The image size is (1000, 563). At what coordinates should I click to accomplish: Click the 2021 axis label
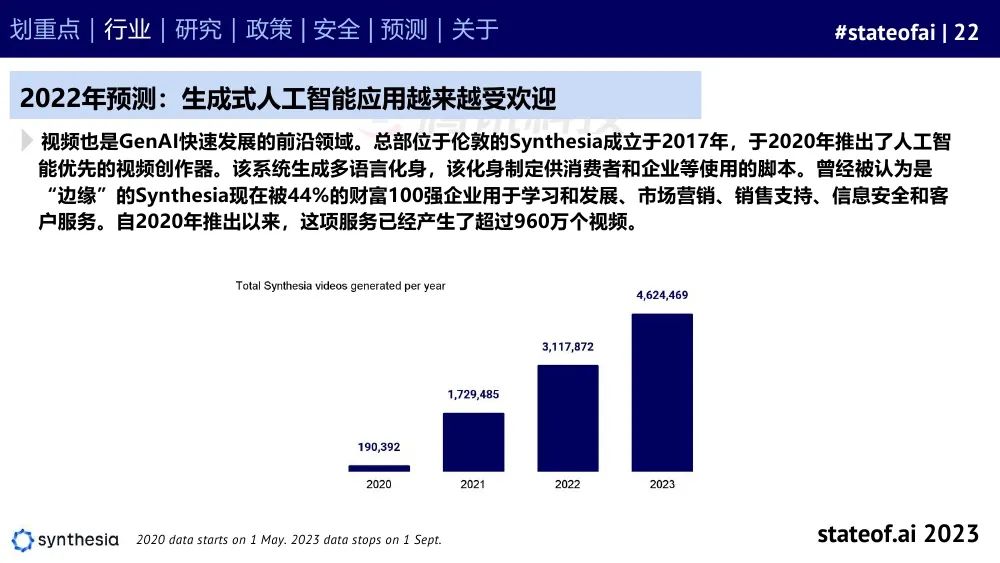(x=473, y=484)
